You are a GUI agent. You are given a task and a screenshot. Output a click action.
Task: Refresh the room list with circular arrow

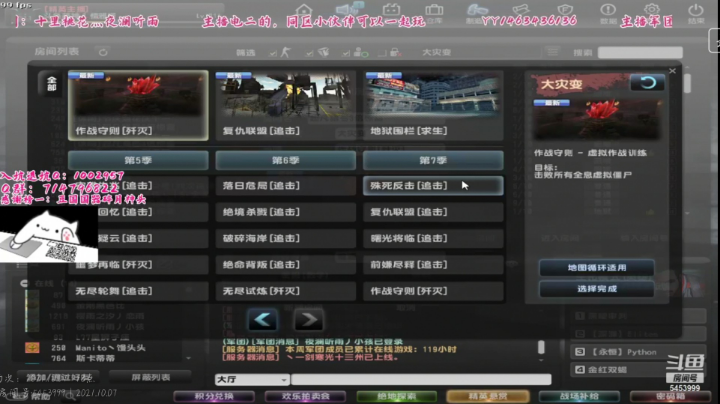[x=103, y=52]
